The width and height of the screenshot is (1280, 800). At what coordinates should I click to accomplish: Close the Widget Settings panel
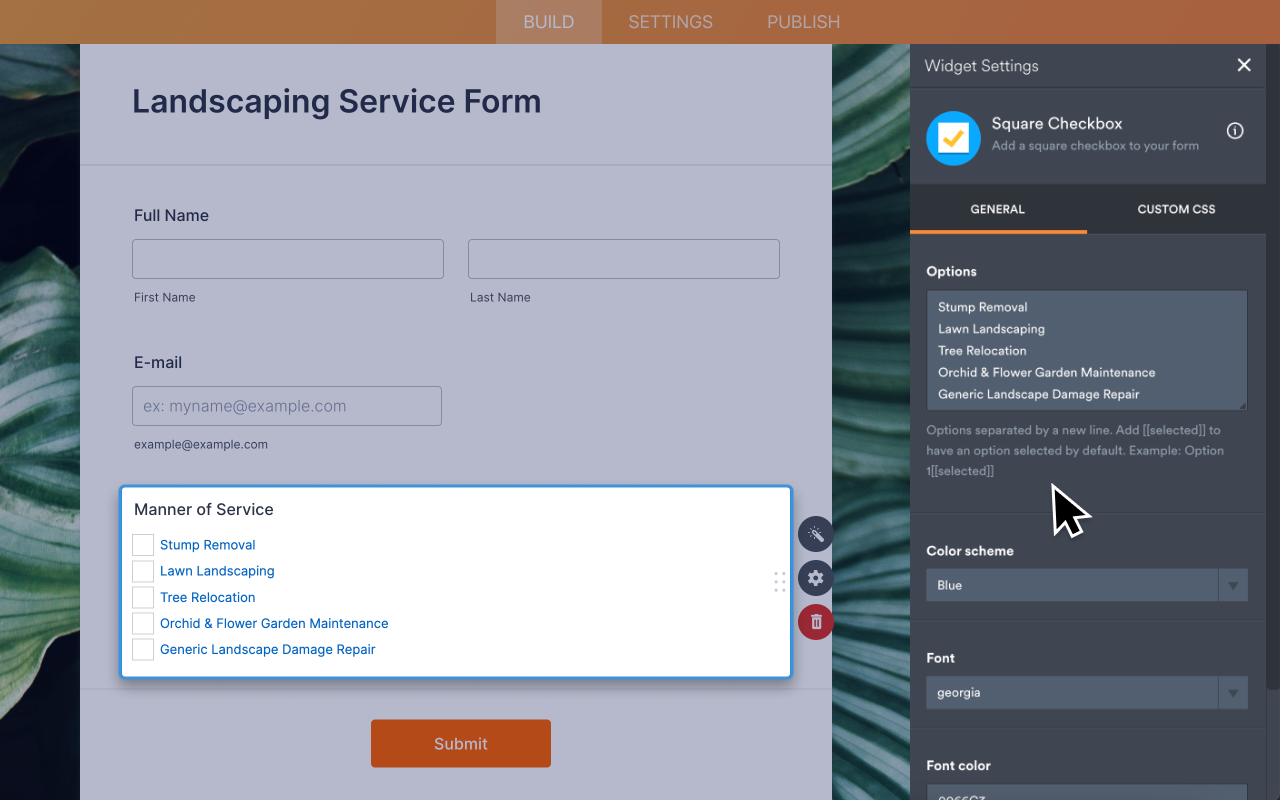(1243, 65)
